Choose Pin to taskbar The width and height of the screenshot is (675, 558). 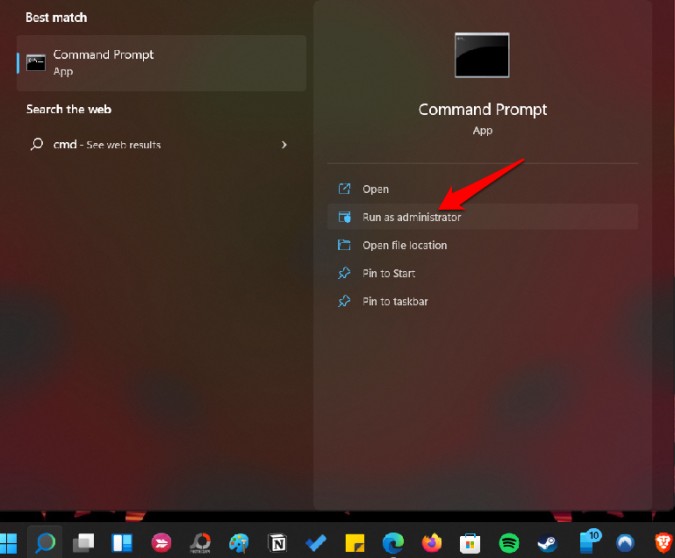482,301
